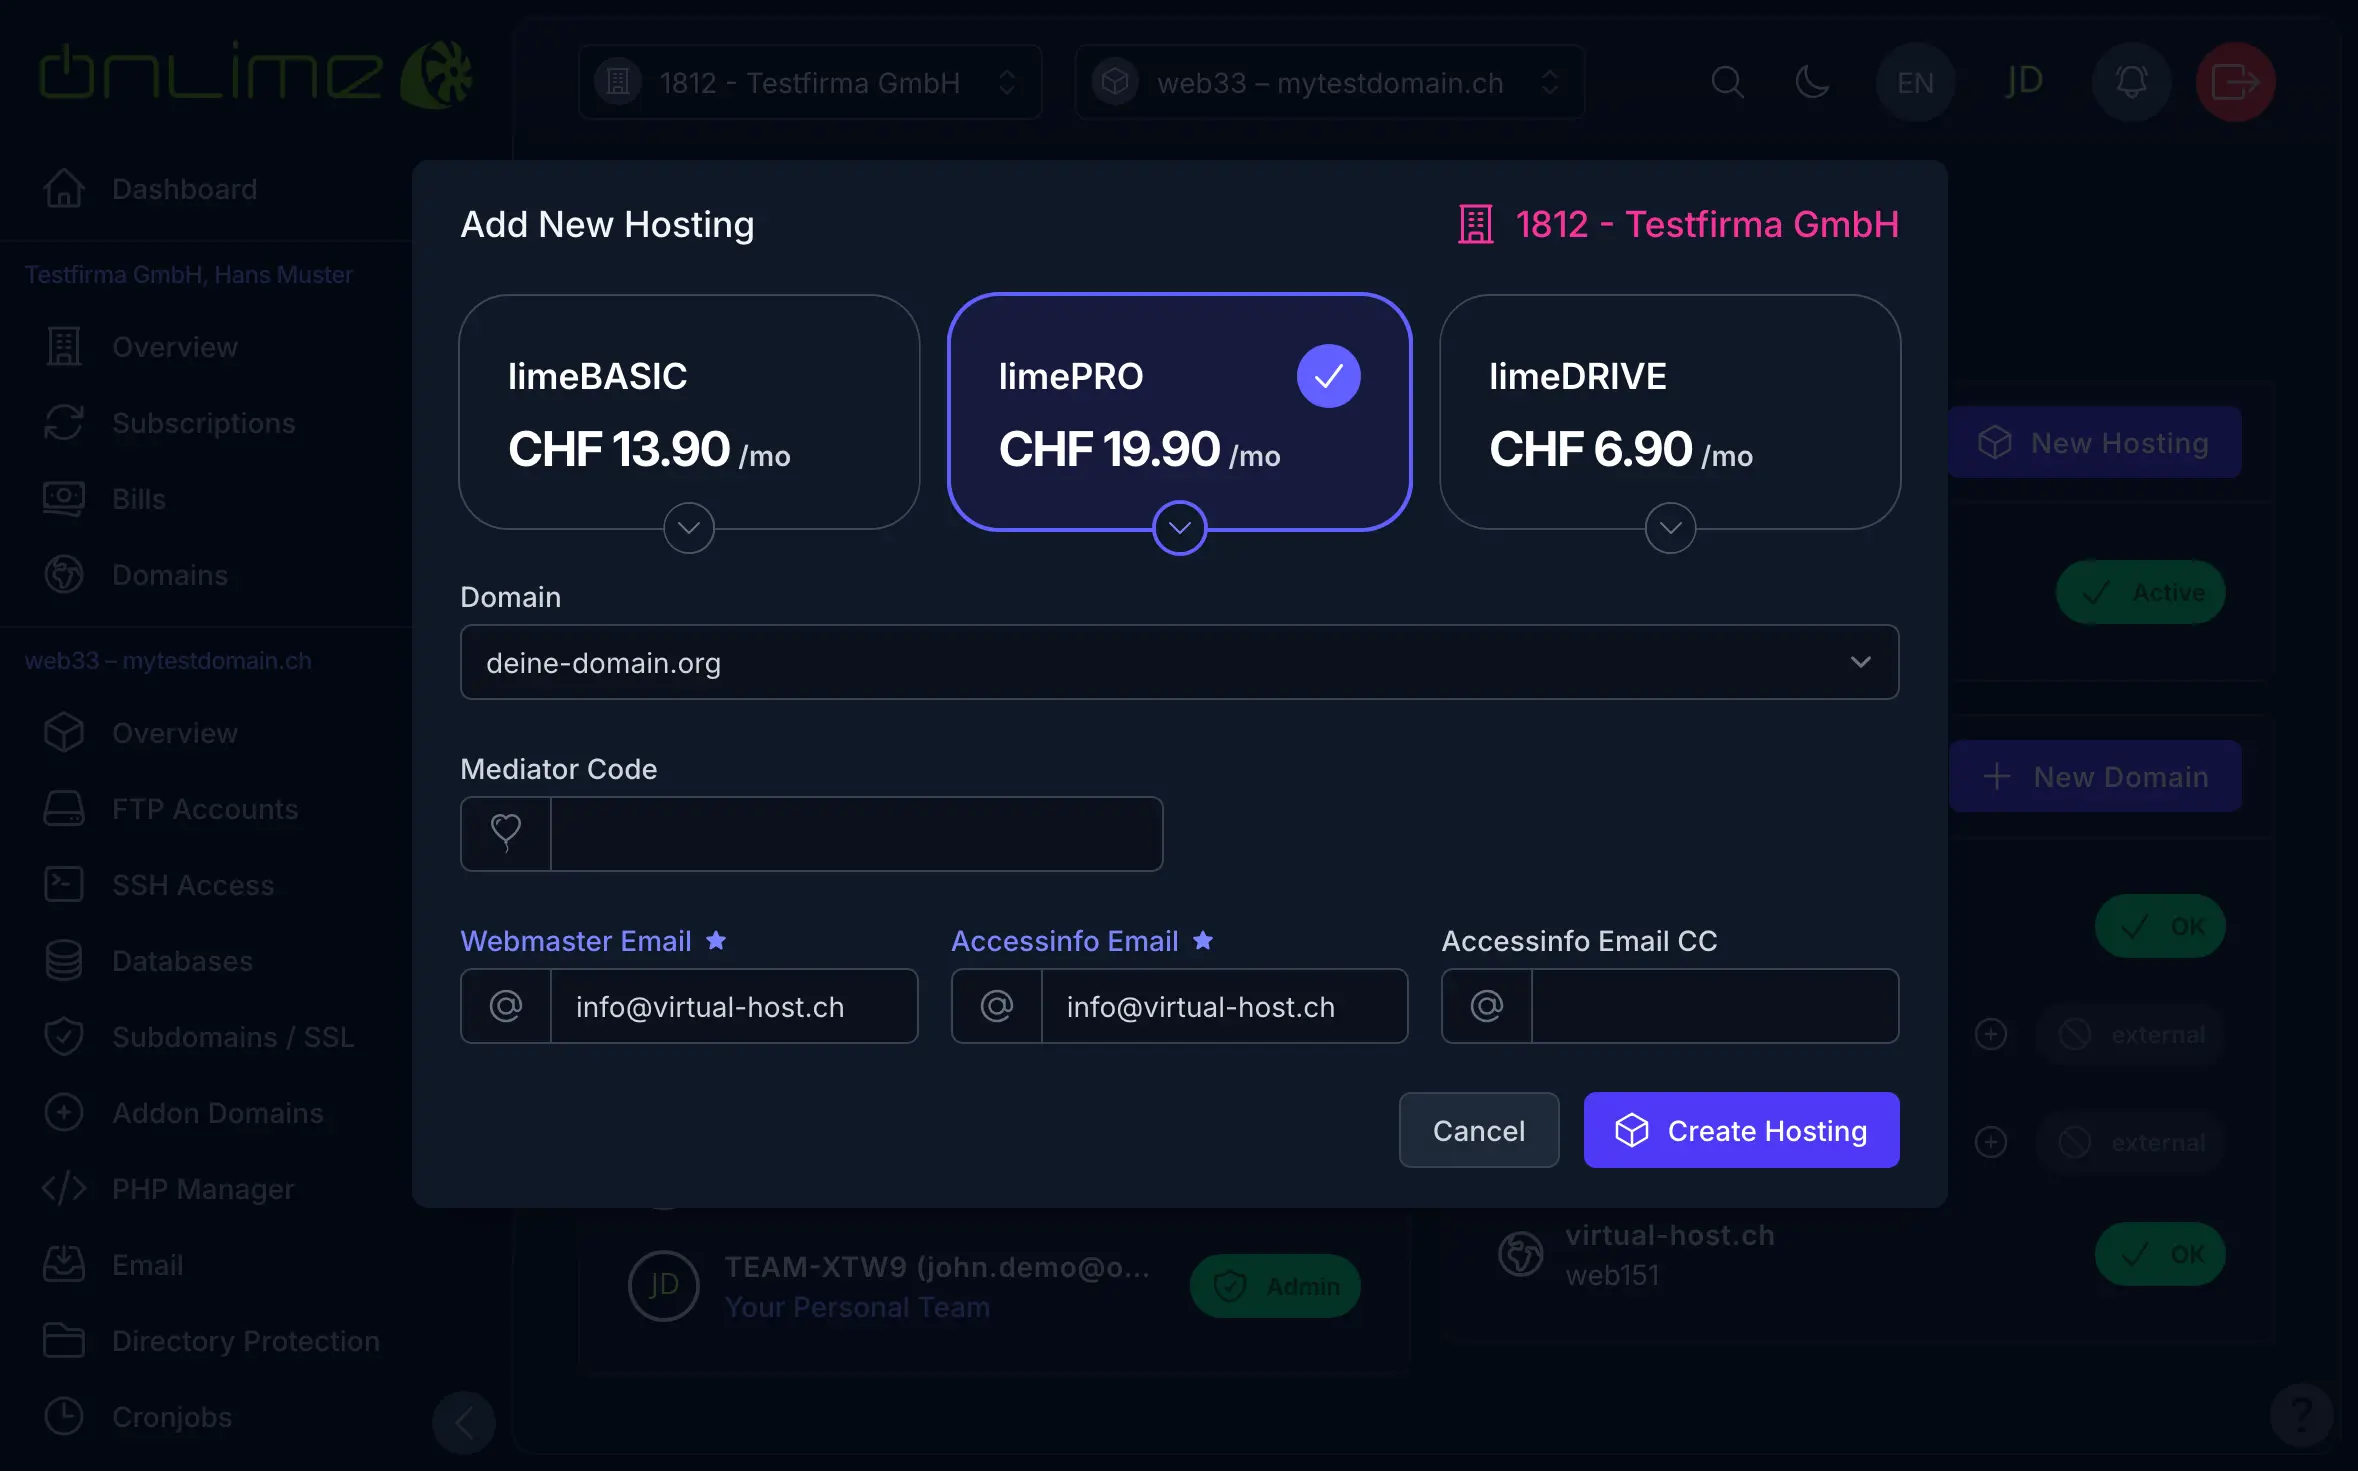
Task: Click the Create Hosting button
Action: click(x=1741, y=1130)
